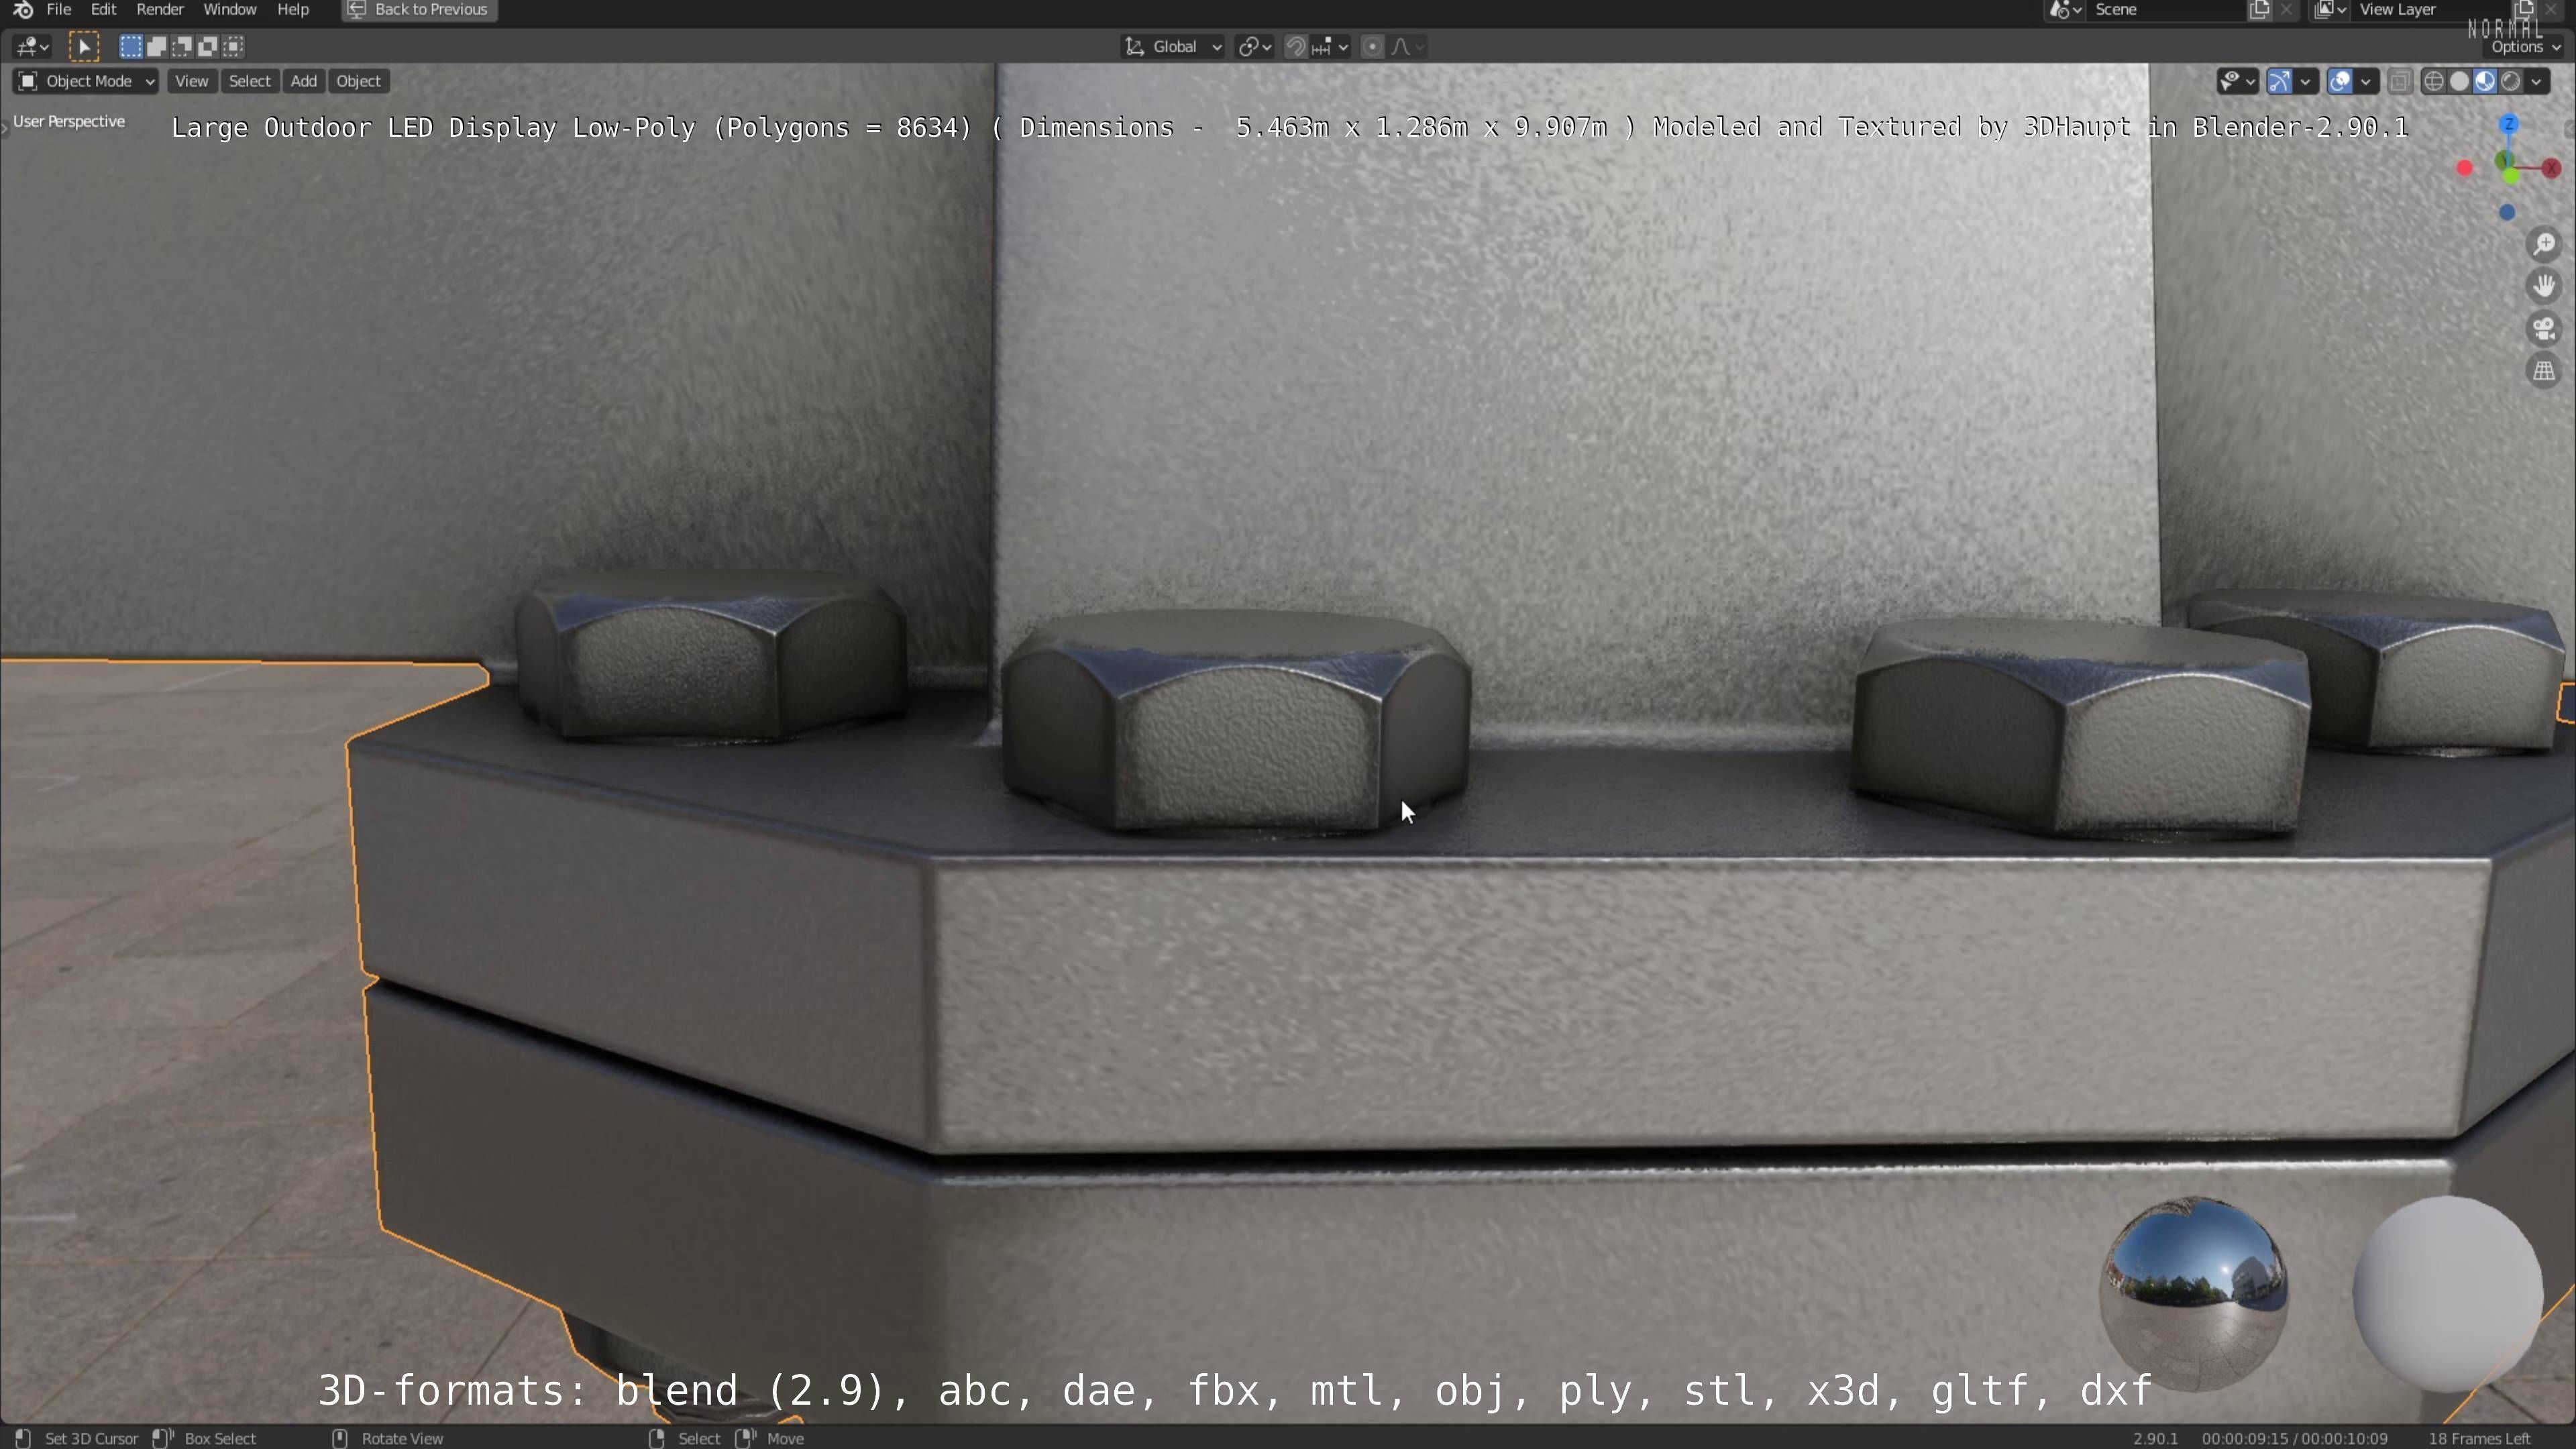This screenshot has width=2576, height=1449.
Task: Click the pan view hand icon
Action: [2544, 287]
